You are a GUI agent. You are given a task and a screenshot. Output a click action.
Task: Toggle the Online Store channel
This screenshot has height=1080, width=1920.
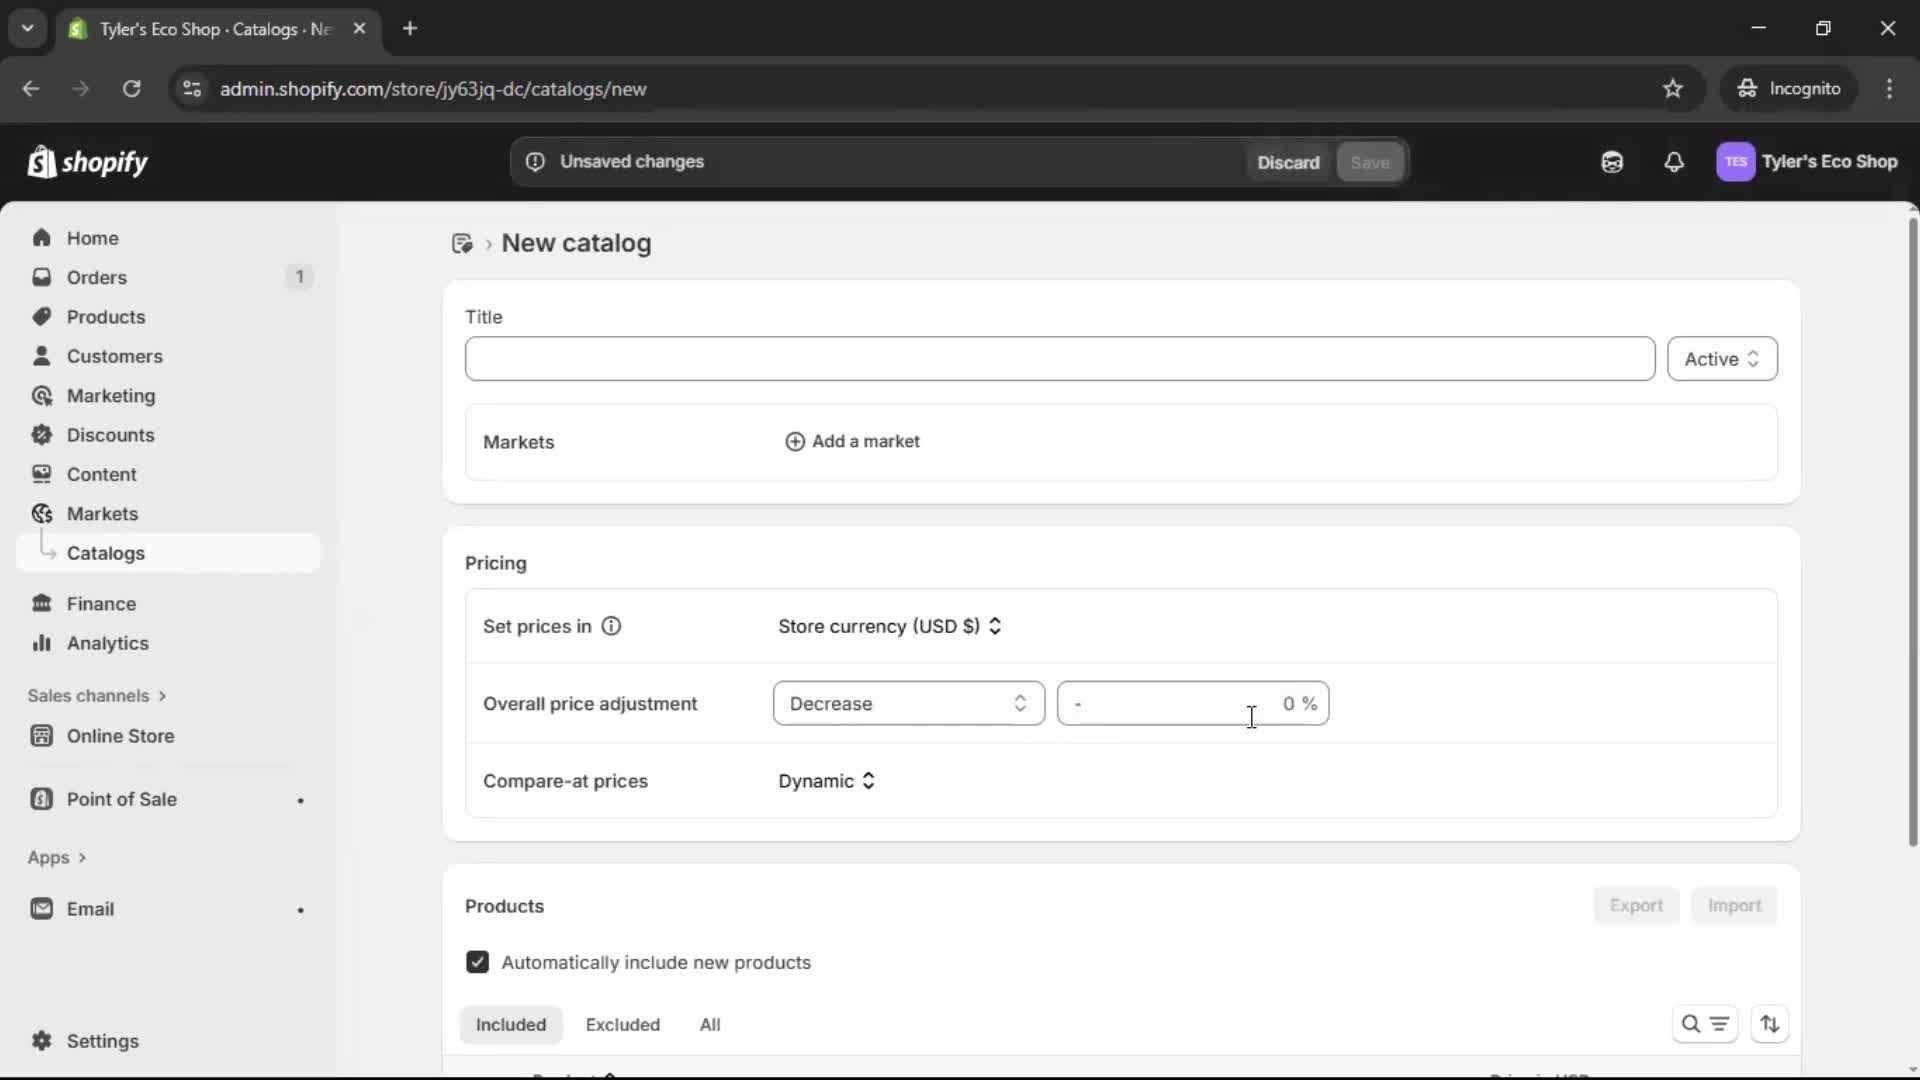120,735
